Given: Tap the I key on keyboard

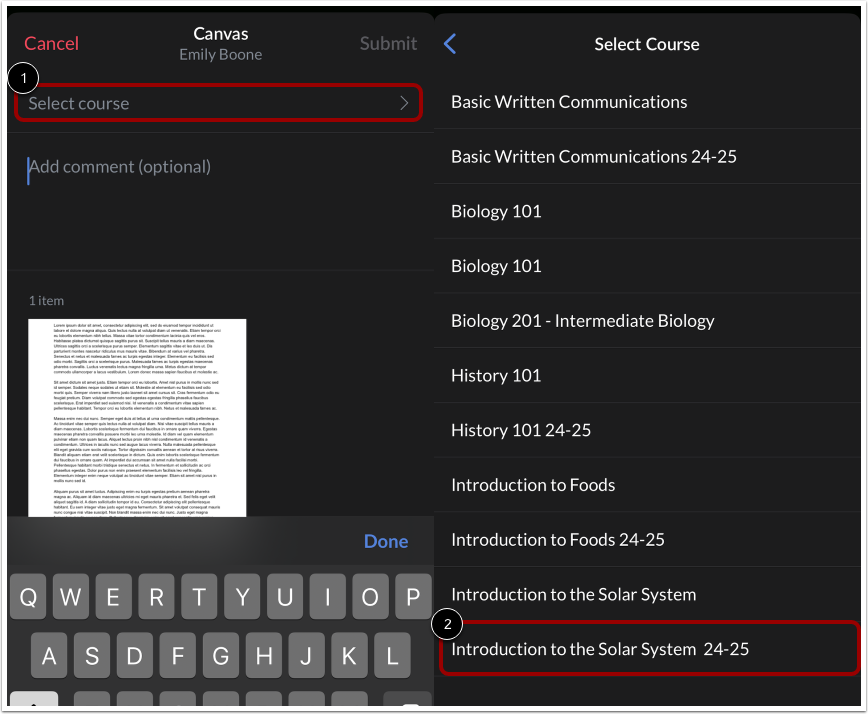Looking at the screenshot, I should coord(328,597).
